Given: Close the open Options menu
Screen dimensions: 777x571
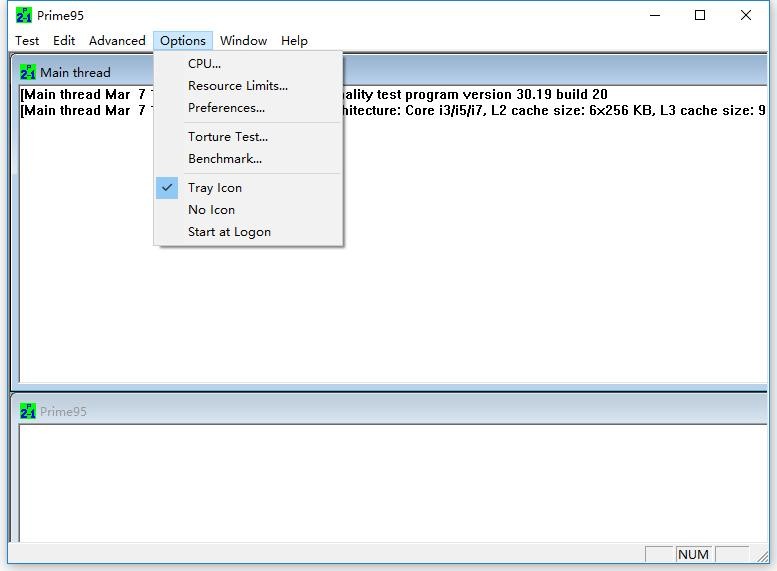Looking at the screenshot, I should tap(183, 41).
